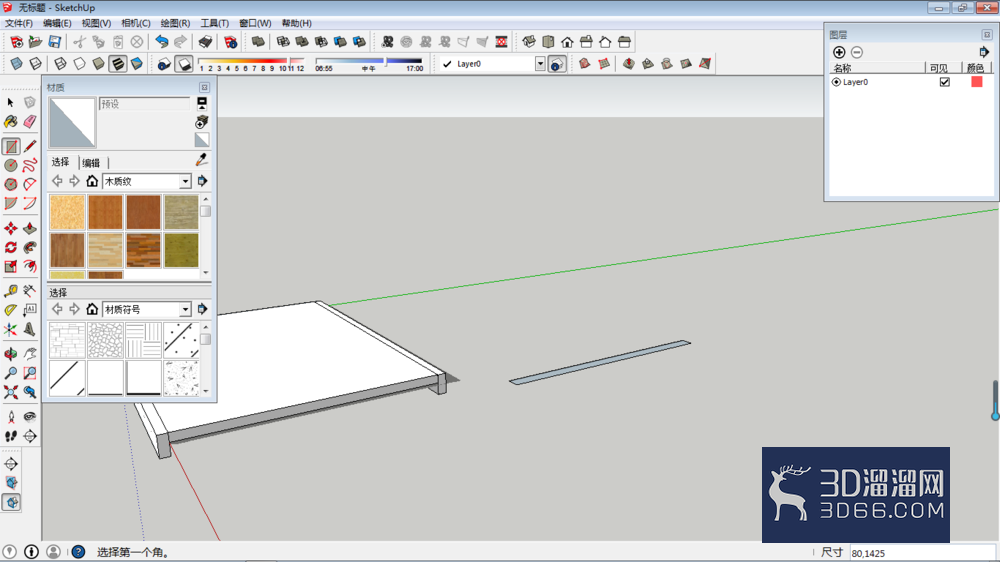Delete layer with minus button

857,52
